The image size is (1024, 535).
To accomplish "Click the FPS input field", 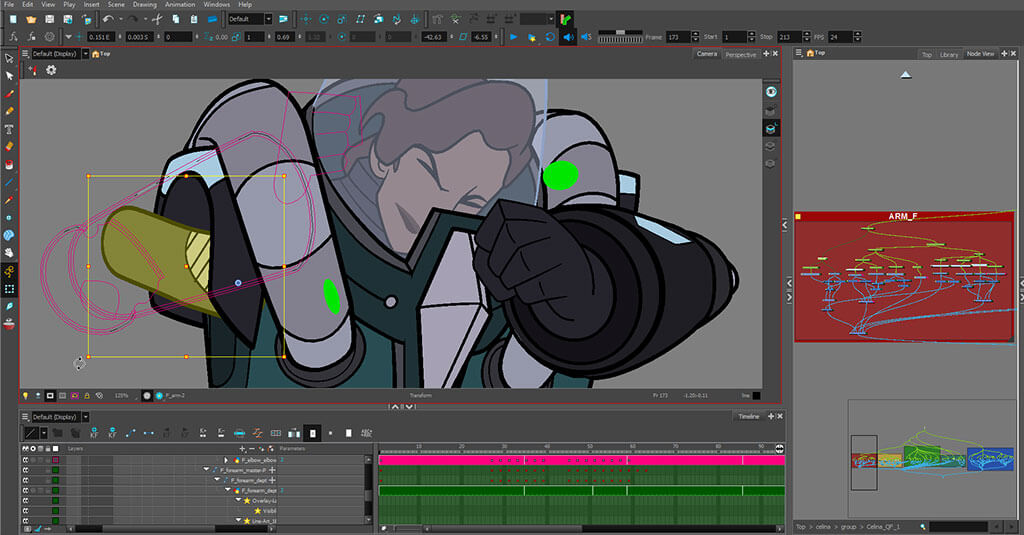I will coord(841,37).
